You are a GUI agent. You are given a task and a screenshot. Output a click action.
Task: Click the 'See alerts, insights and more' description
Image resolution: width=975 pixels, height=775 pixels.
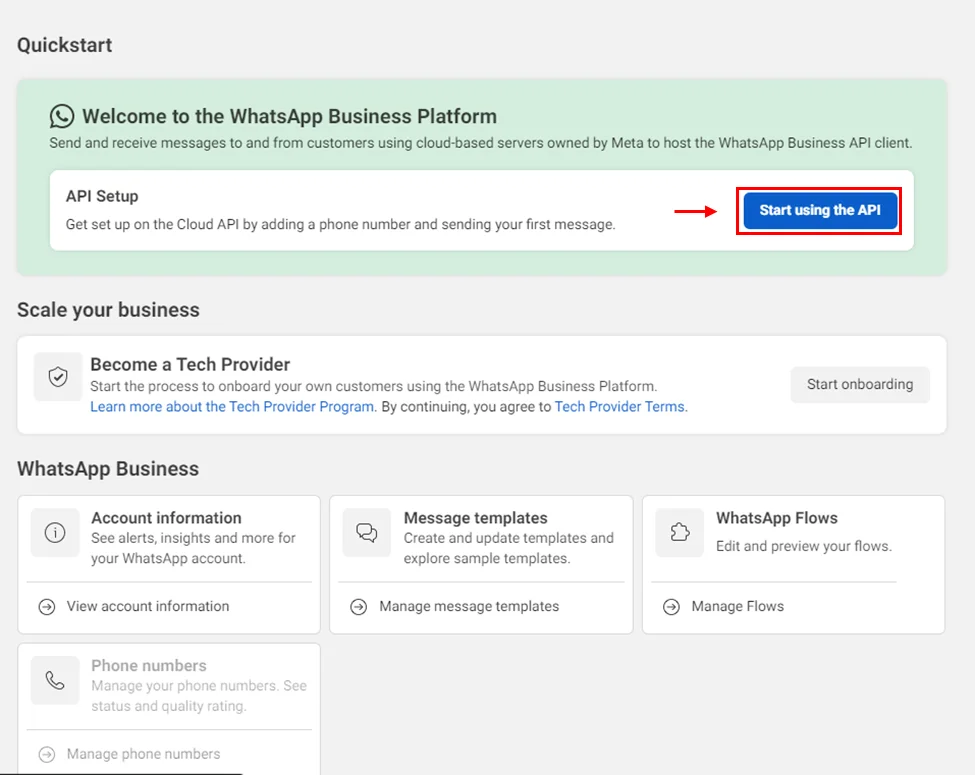[193, 548]
